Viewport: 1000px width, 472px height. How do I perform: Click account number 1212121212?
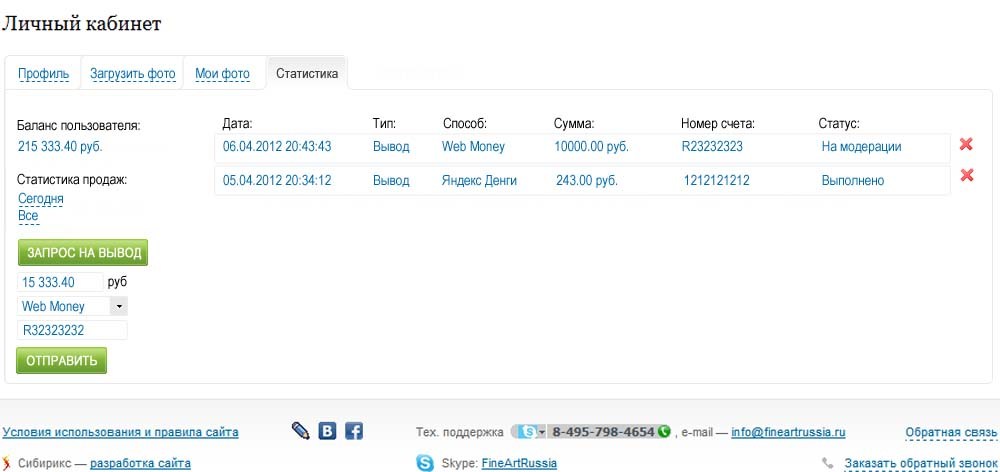pyautogui.click(x=717, y=181)
